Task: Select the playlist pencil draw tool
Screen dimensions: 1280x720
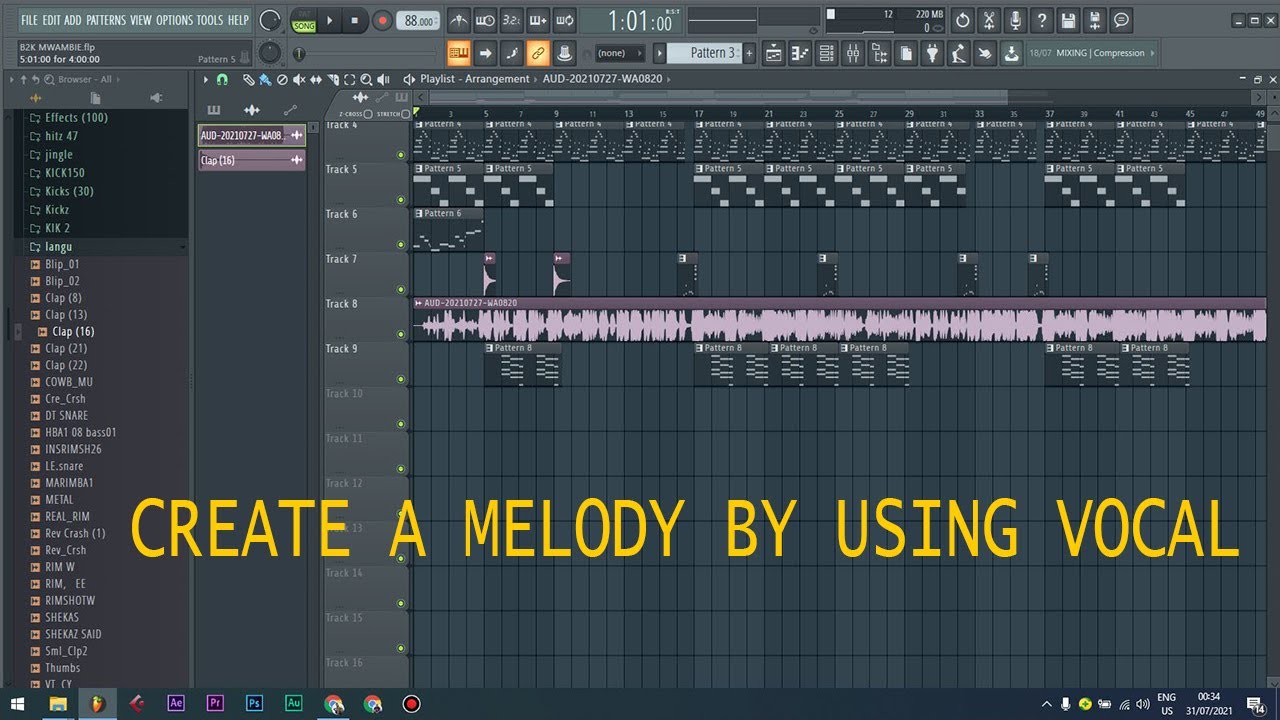Action: click(x=251, y=79)
